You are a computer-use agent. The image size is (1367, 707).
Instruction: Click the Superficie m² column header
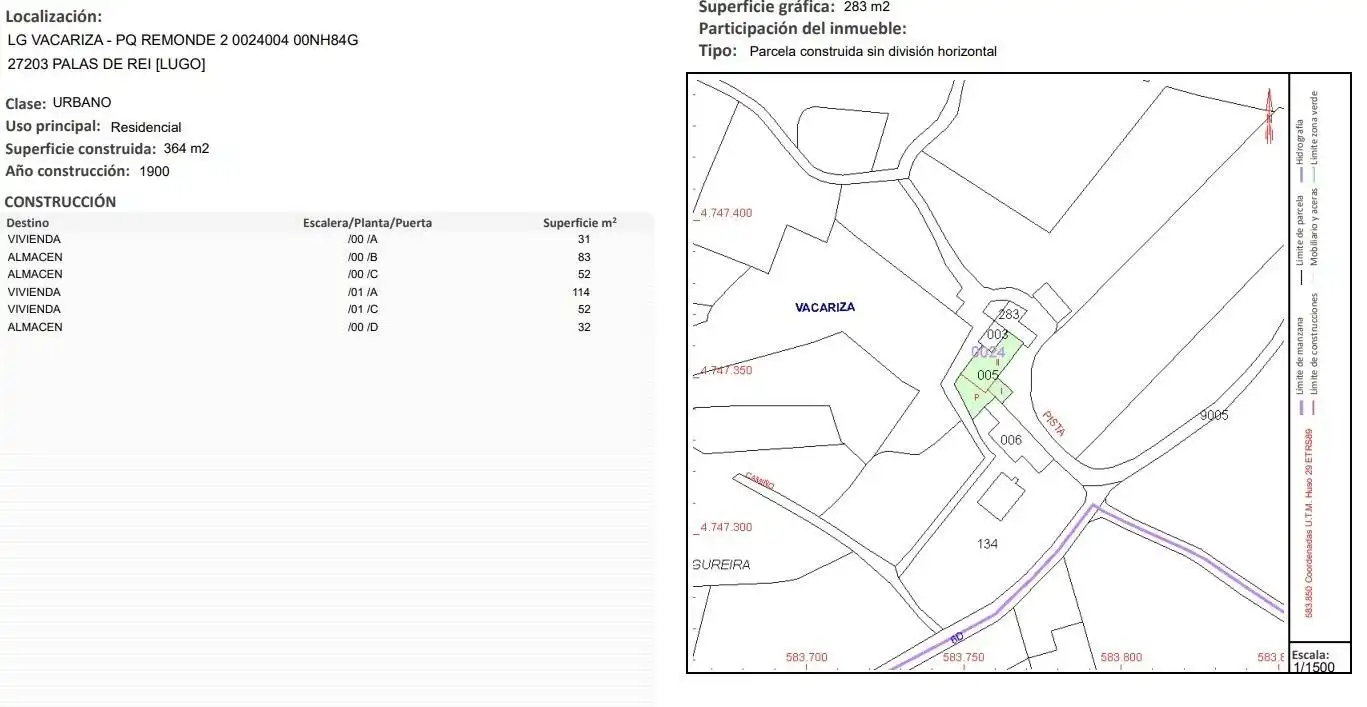tap(580, 223)
